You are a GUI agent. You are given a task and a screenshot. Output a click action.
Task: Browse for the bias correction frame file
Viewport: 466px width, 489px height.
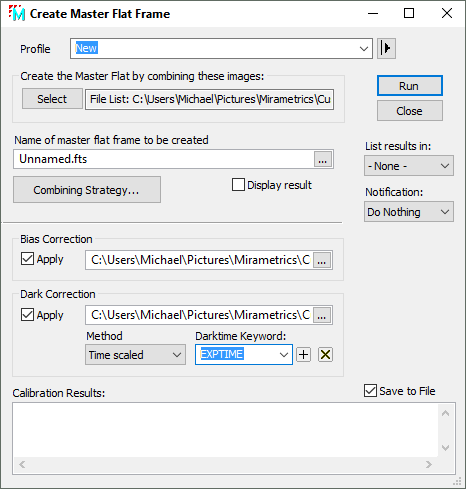pos(322,260)
